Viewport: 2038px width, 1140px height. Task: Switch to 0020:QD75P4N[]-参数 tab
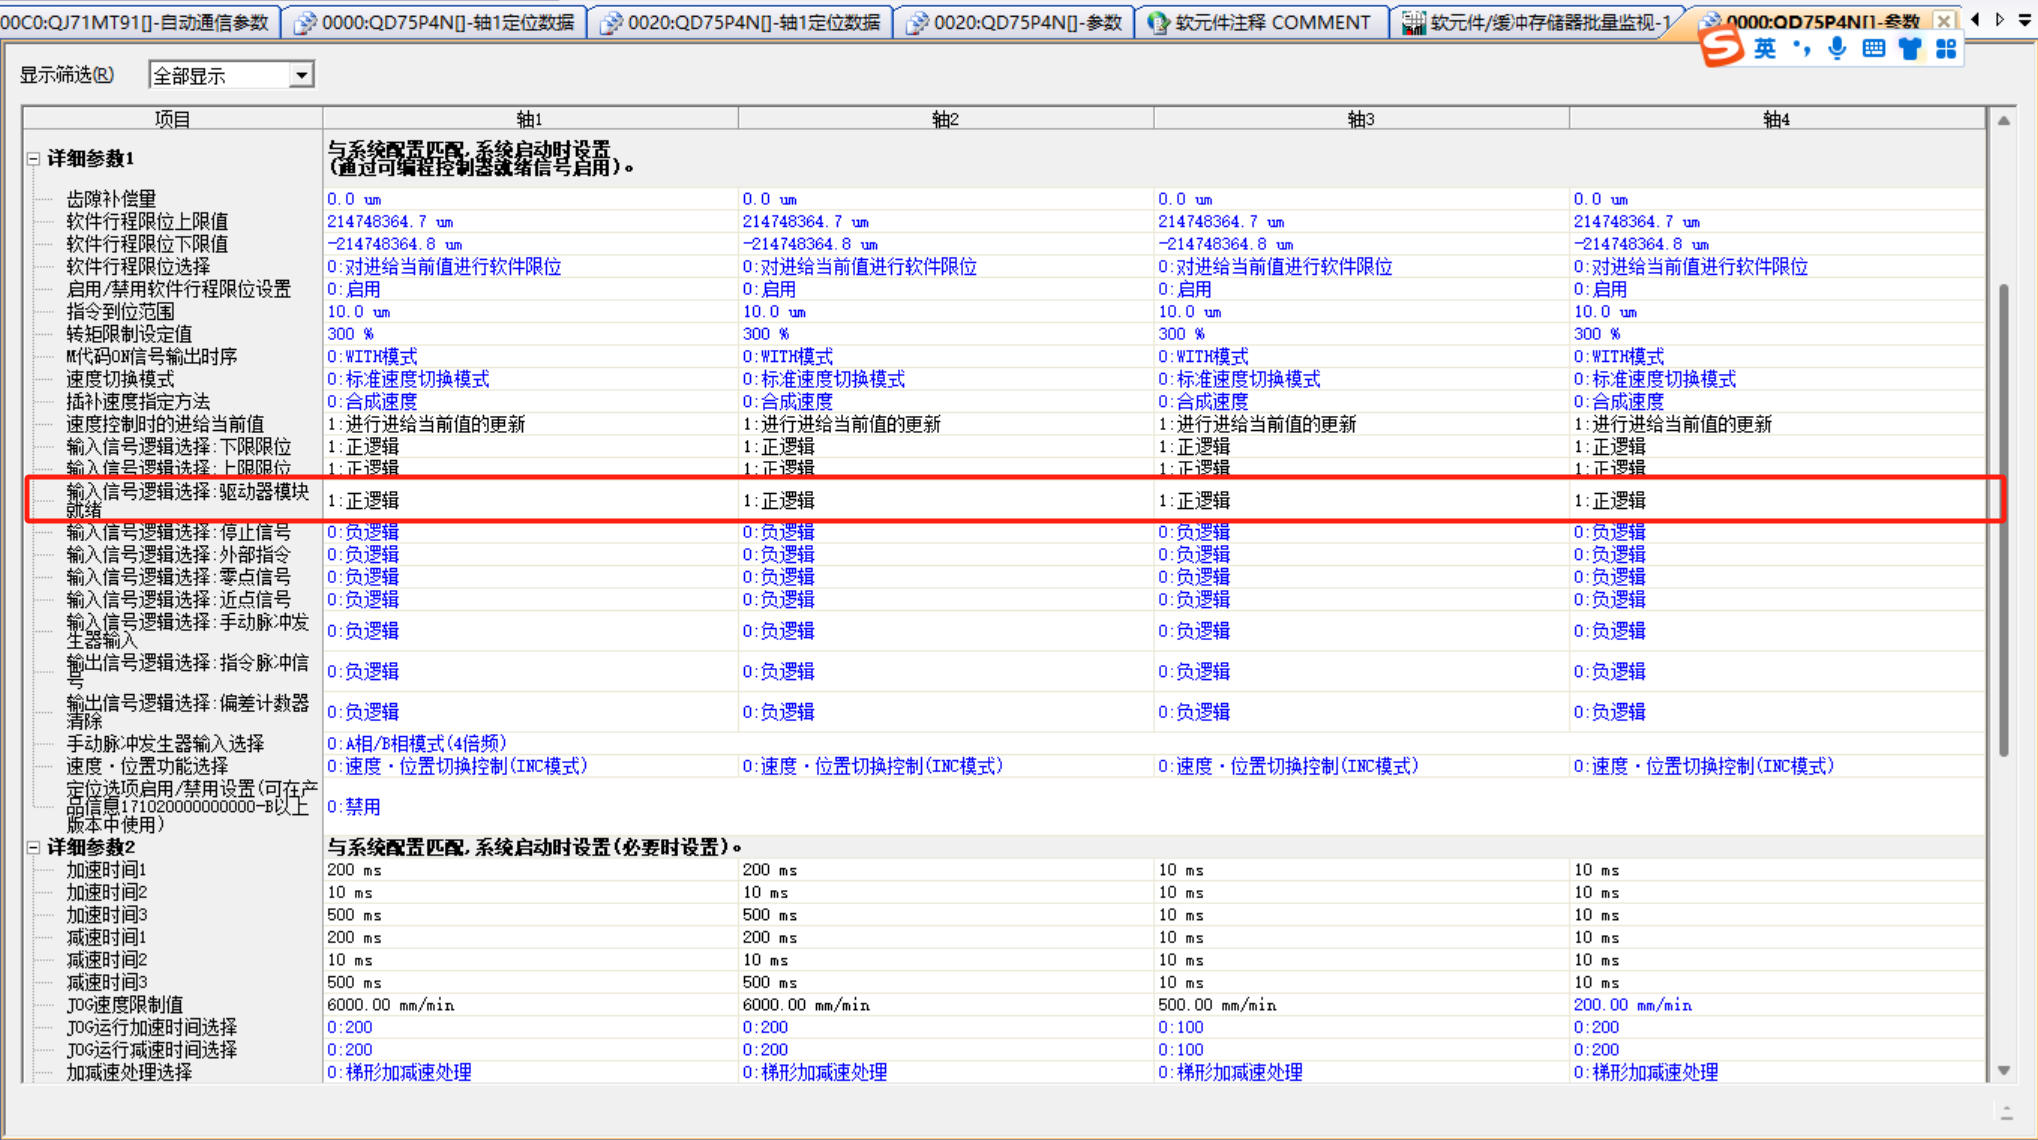(x=1015, y=22)
